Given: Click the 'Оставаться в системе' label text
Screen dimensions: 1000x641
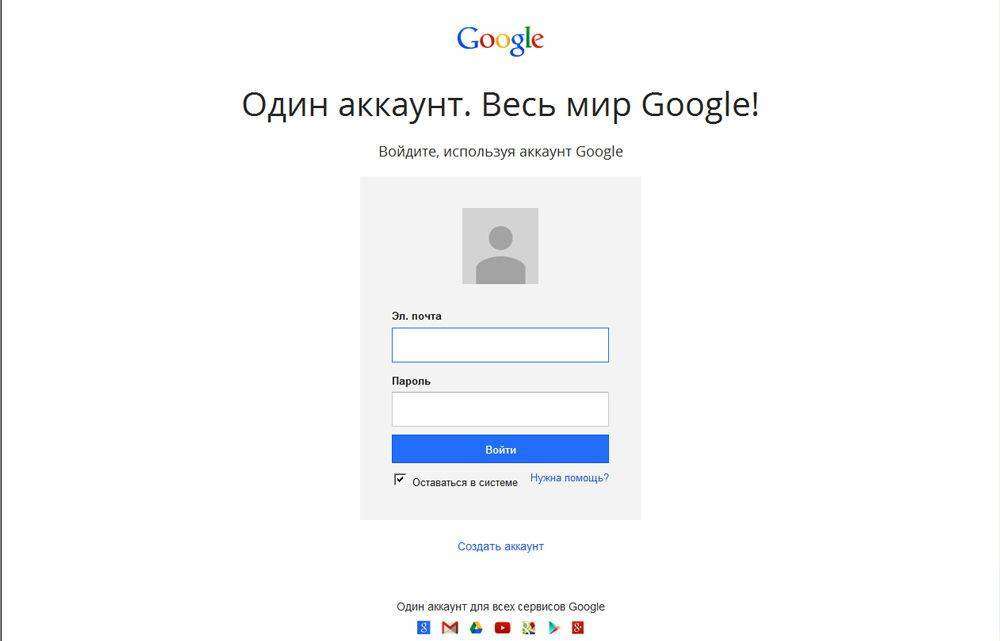Looking at the screenshot, I should coord(465,483).
